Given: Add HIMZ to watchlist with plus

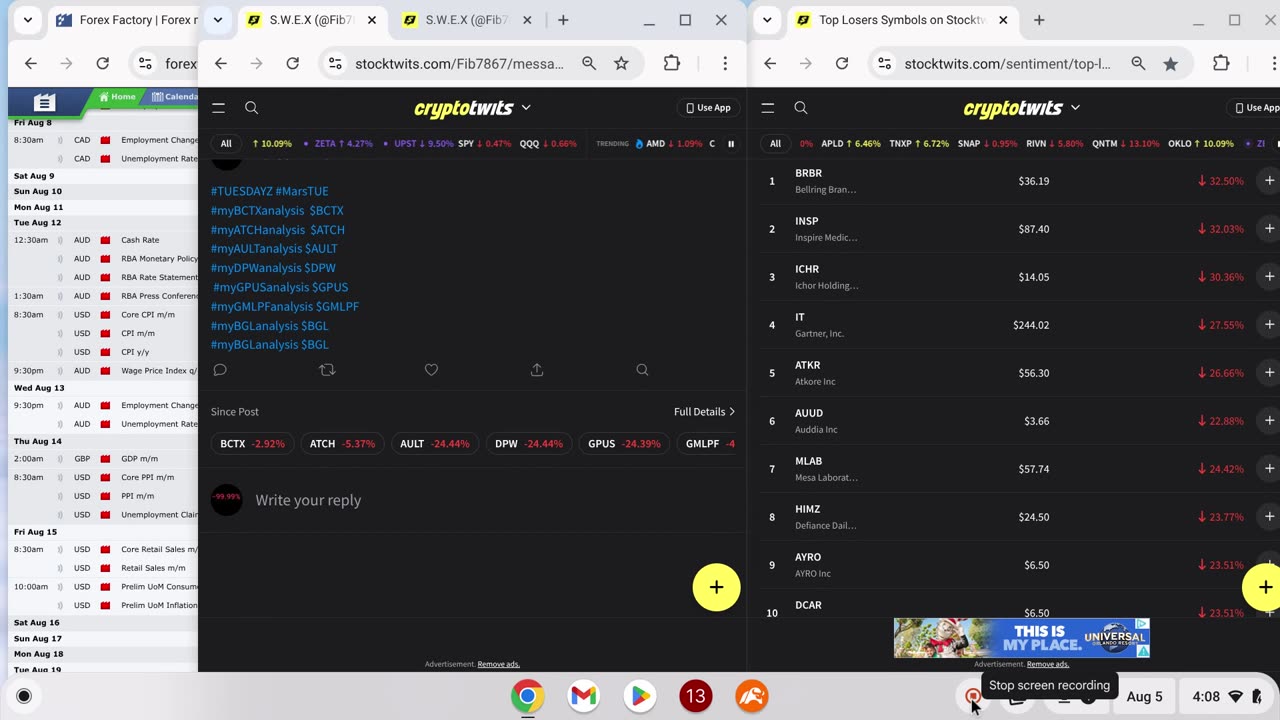Looking at the screenshot, I should tap(1269, 517).
